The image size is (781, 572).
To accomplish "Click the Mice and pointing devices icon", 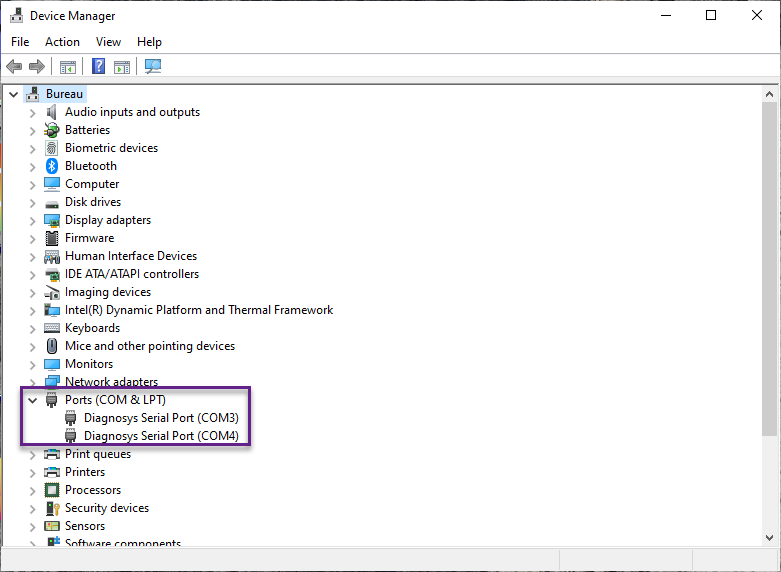I will coord(52,346).
